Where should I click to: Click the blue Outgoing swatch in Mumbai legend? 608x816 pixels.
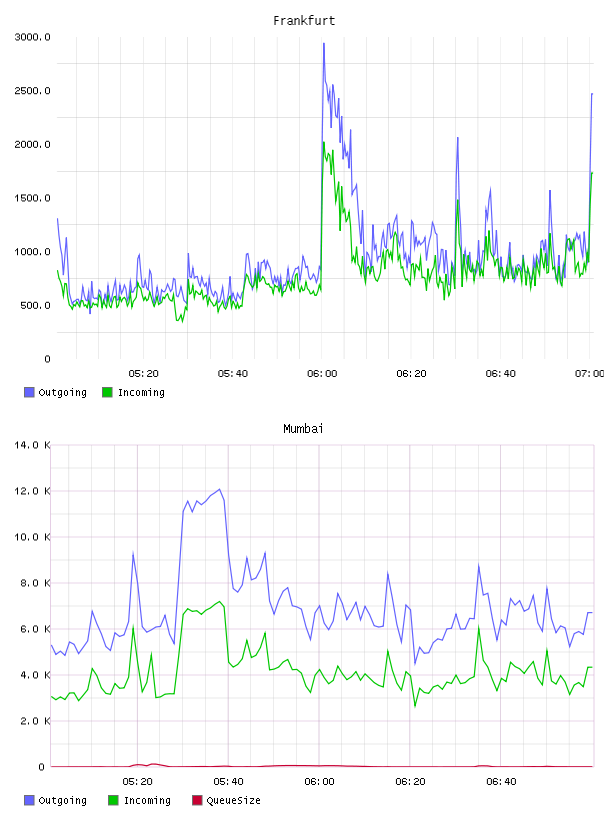29,800
